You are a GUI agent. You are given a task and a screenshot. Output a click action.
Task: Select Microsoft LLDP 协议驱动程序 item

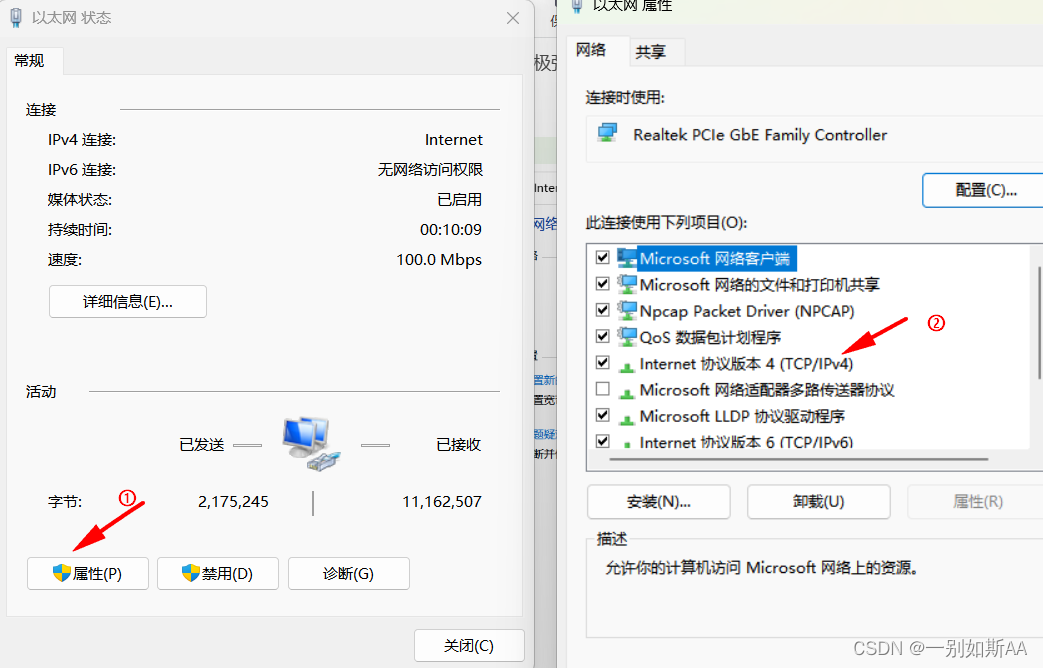pyautogui.click(x=742, y=417)
